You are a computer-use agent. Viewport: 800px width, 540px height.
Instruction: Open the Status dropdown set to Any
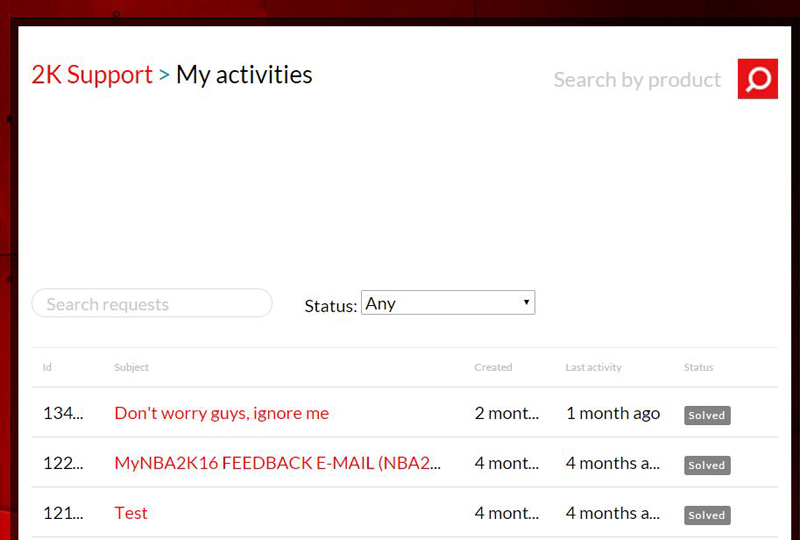pos(448,303)
